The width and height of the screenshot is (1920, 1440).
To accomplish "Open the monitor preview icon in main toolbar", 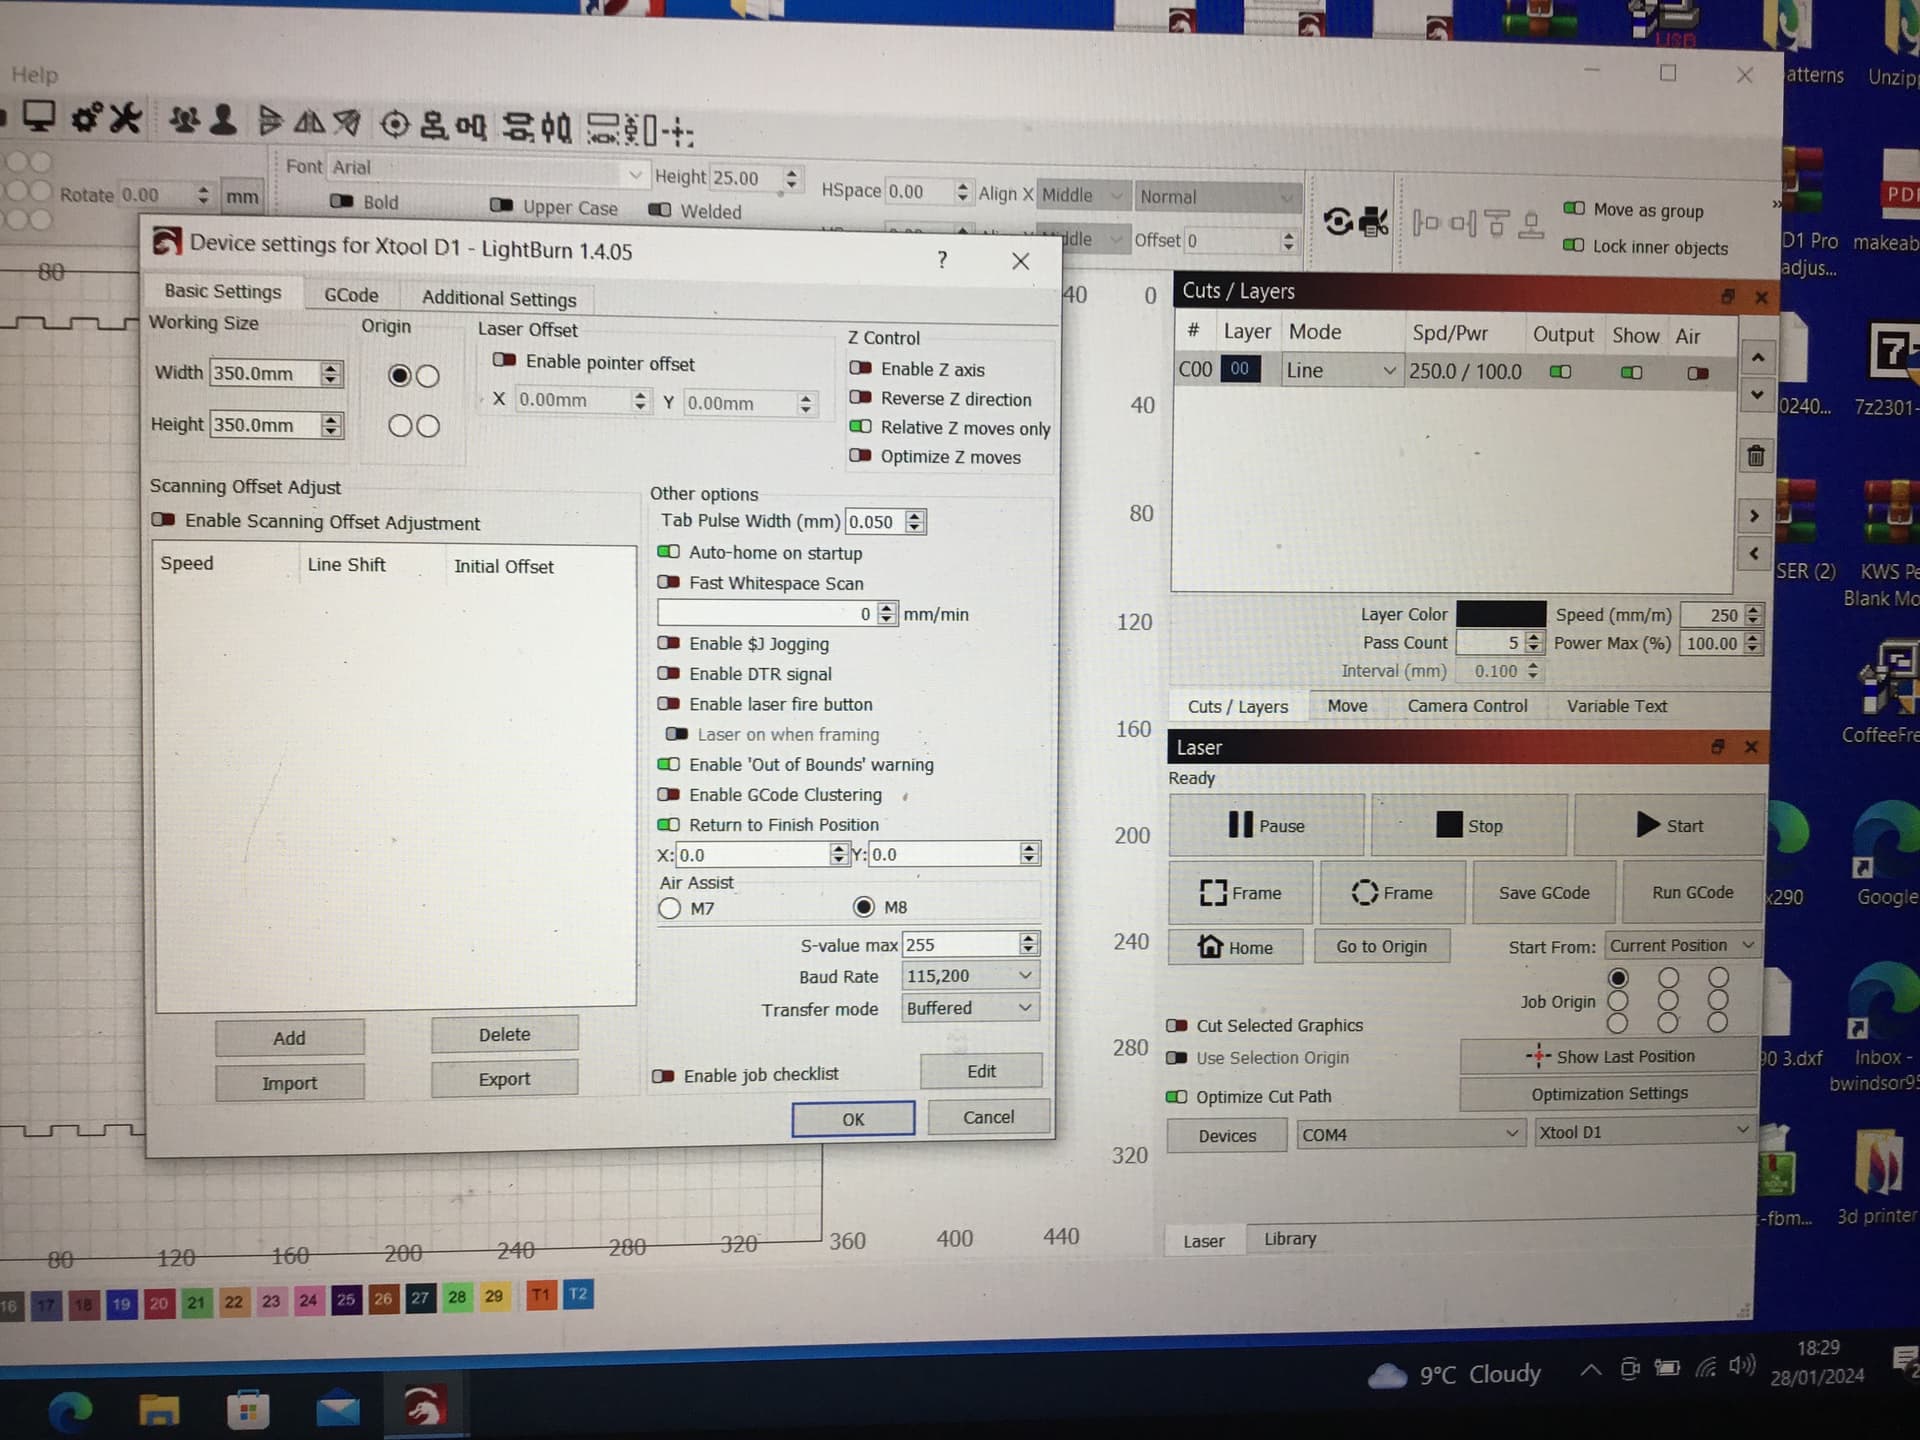I will (39, 117).
